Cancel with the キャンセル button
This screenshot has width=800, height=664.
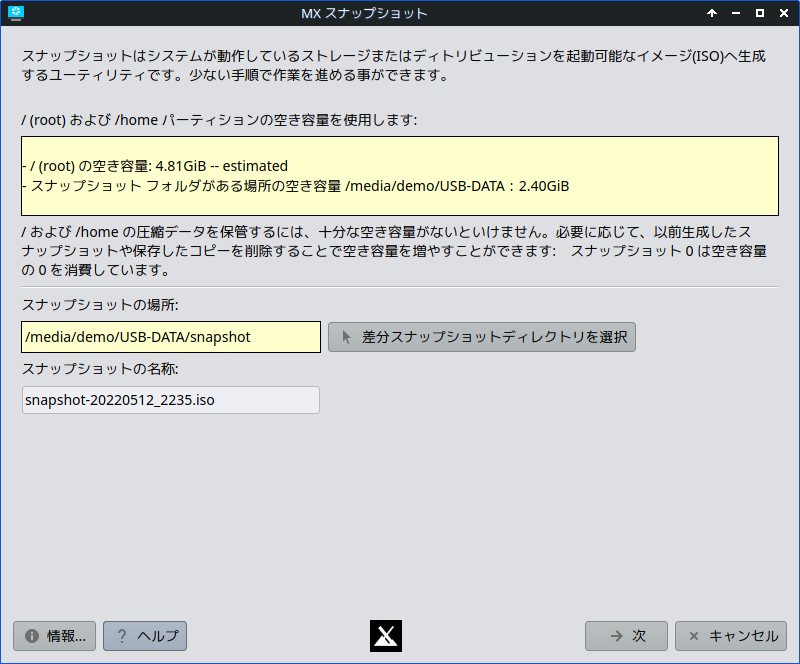tap(731, 636)
